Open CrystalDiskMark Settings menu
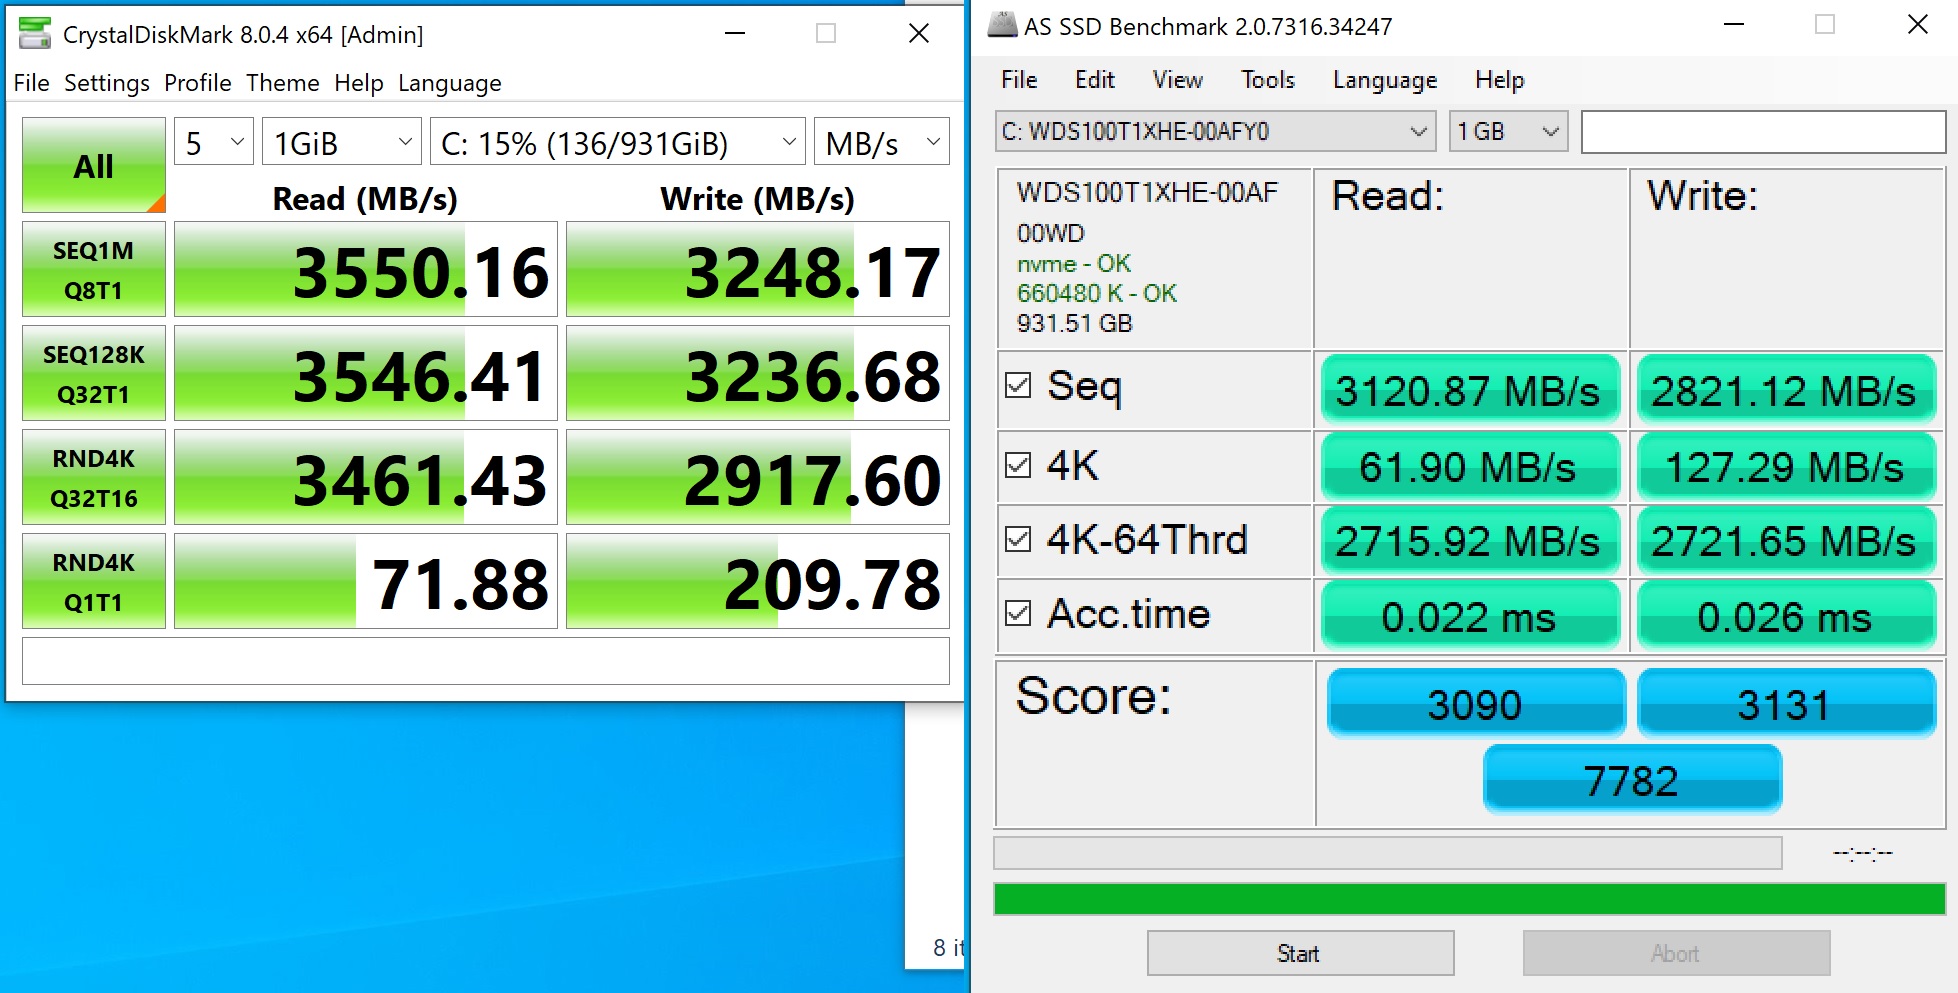The width and height of the screenshot is (1958, 993). pos(107,83)
